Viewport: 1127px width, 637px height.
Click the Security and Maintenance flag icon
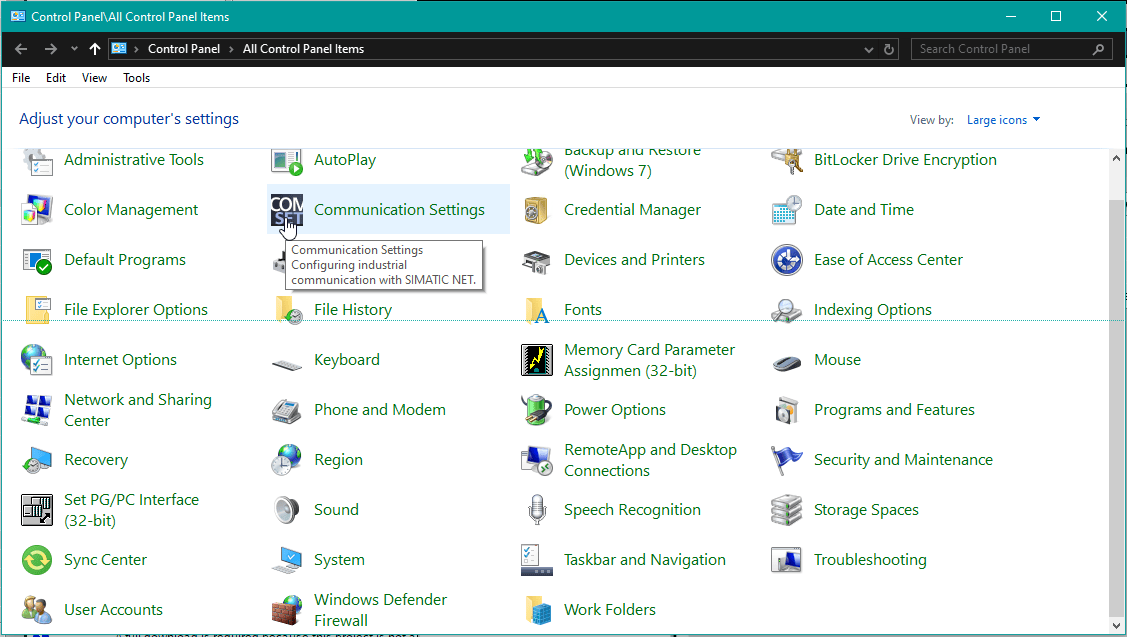pos(786,460)
